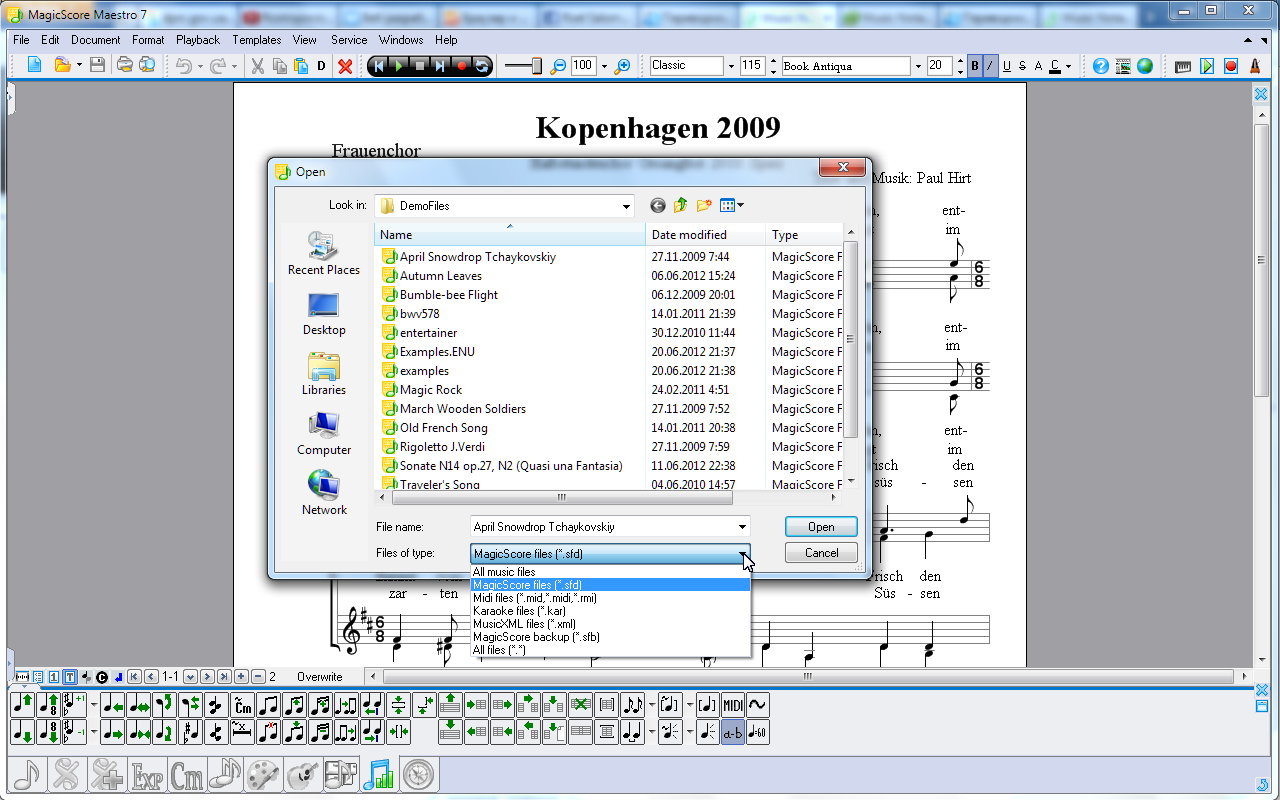Sort the file list by Name column header
The image size is (1280, 800).
pyautogui.click(x=510, y=235)
